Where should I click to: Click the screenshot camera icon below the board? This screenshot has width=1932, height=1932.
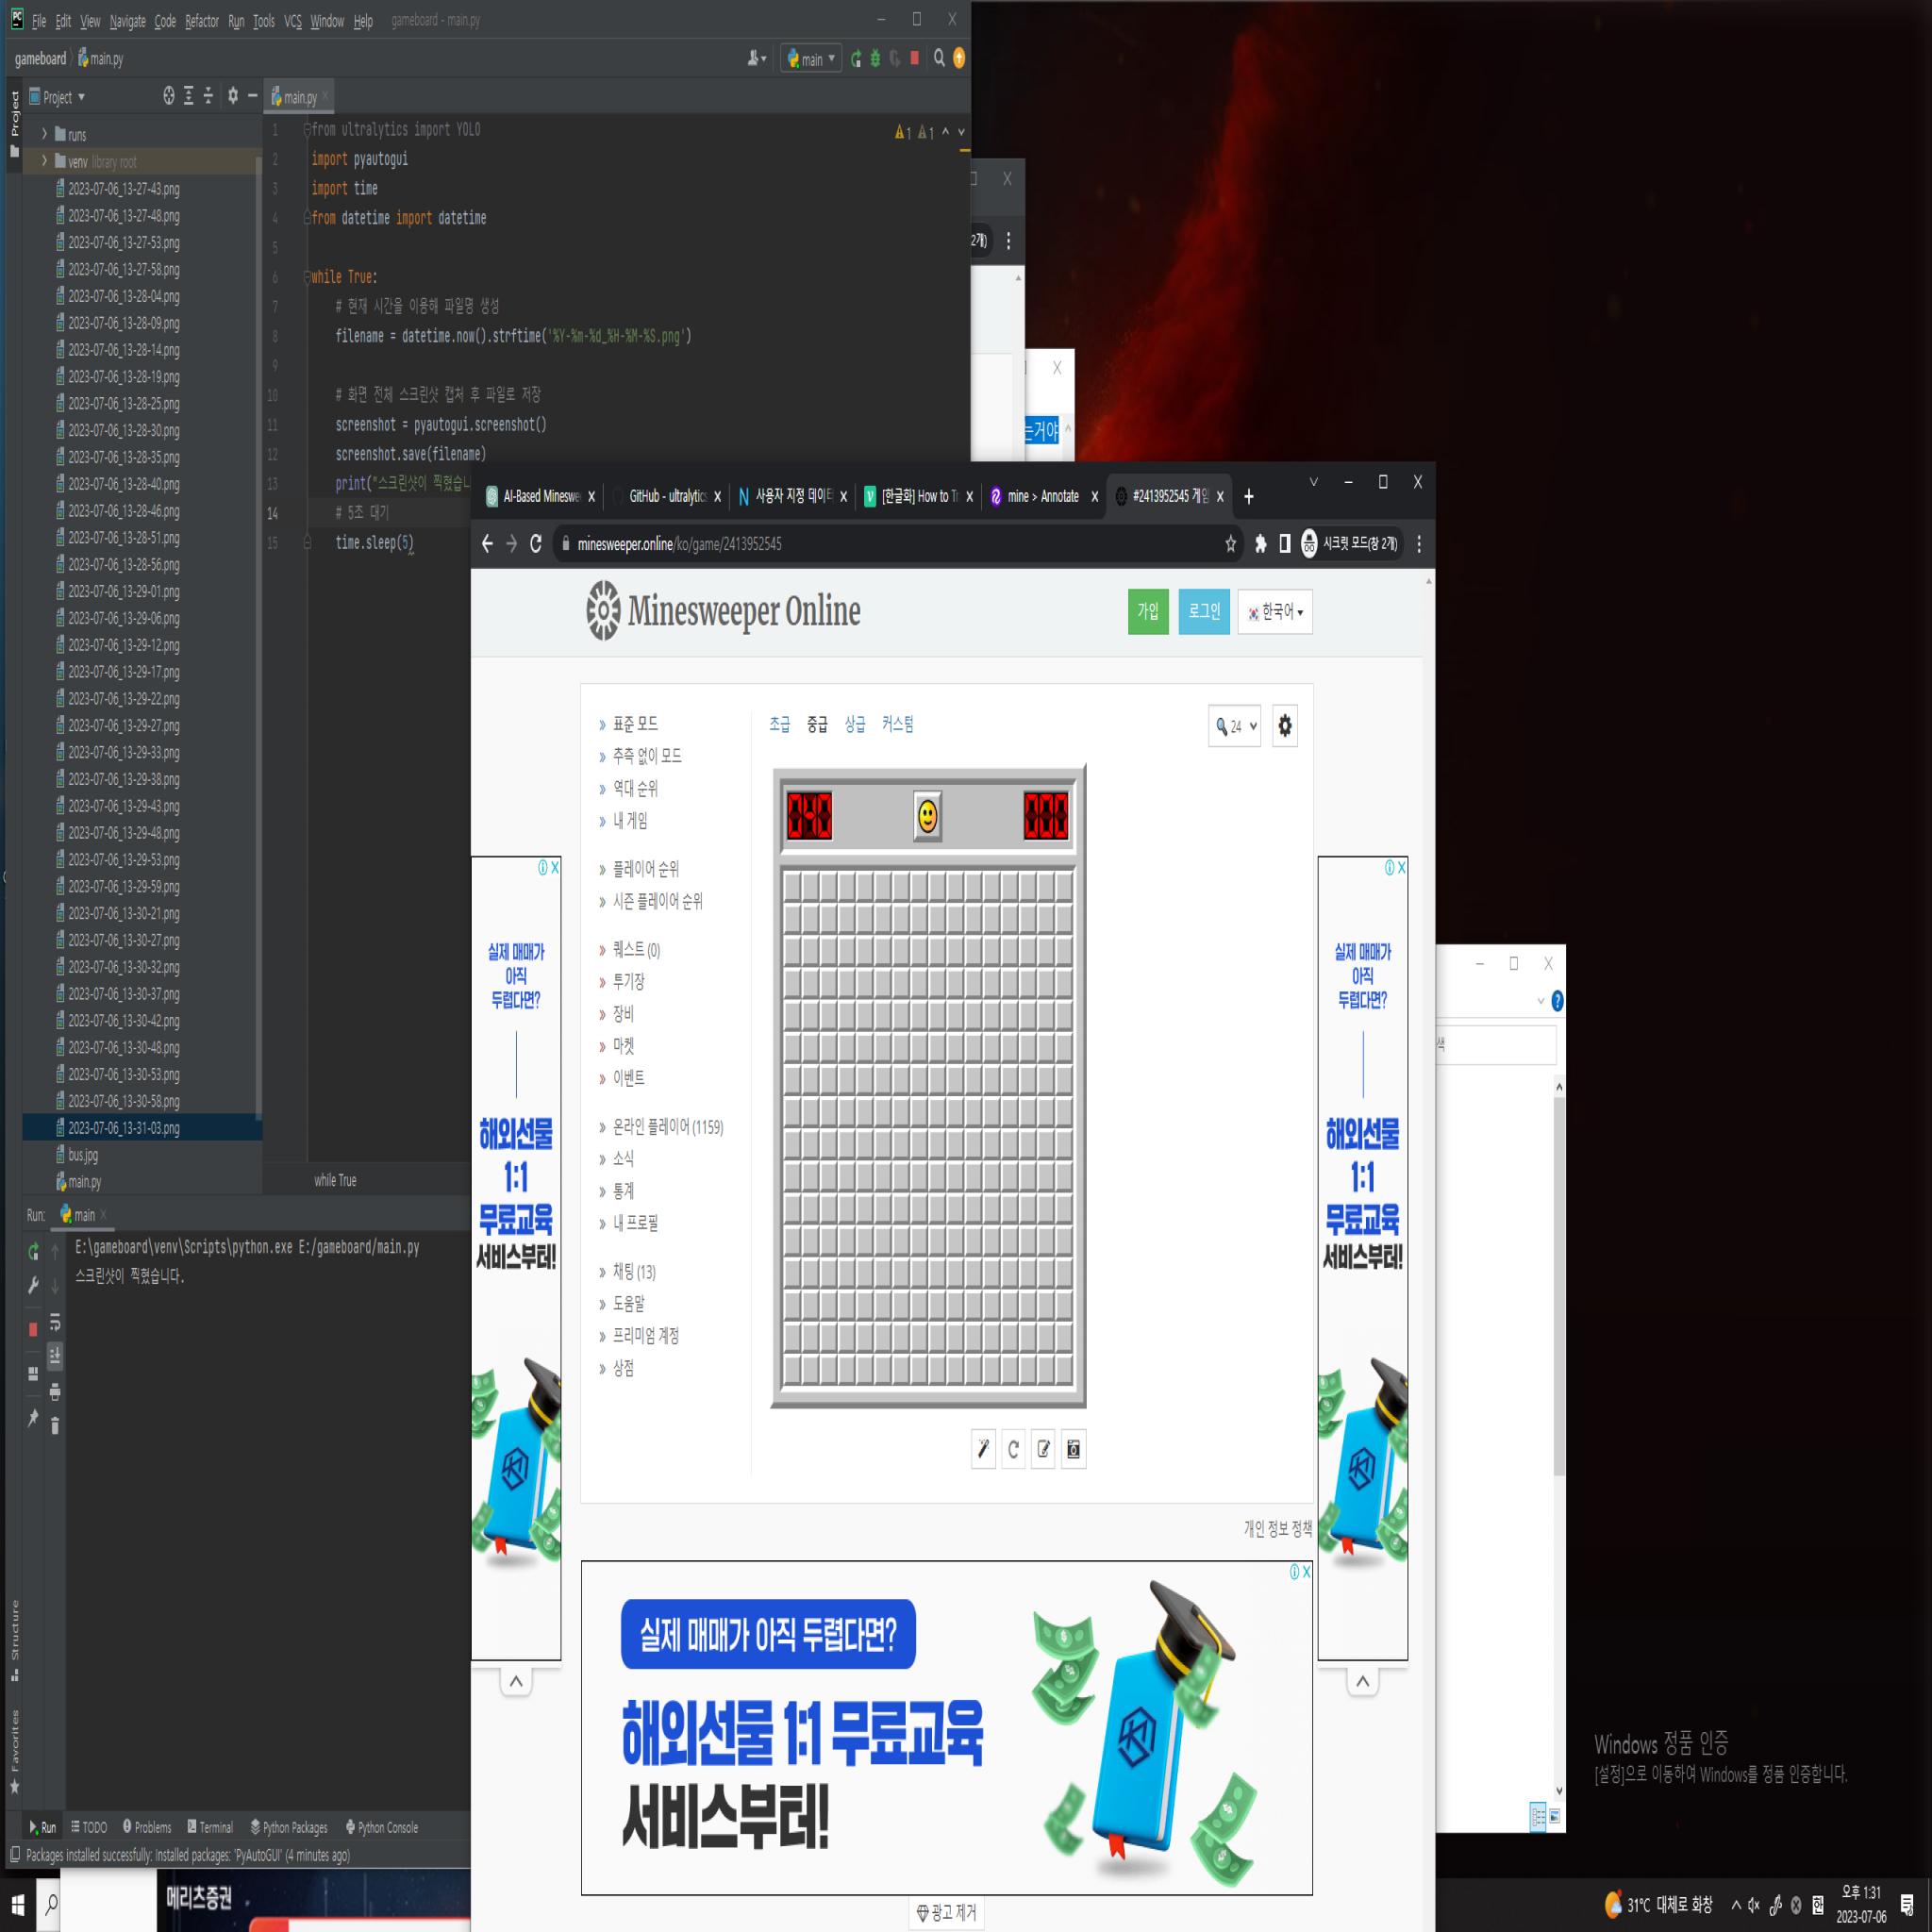1073,1449
